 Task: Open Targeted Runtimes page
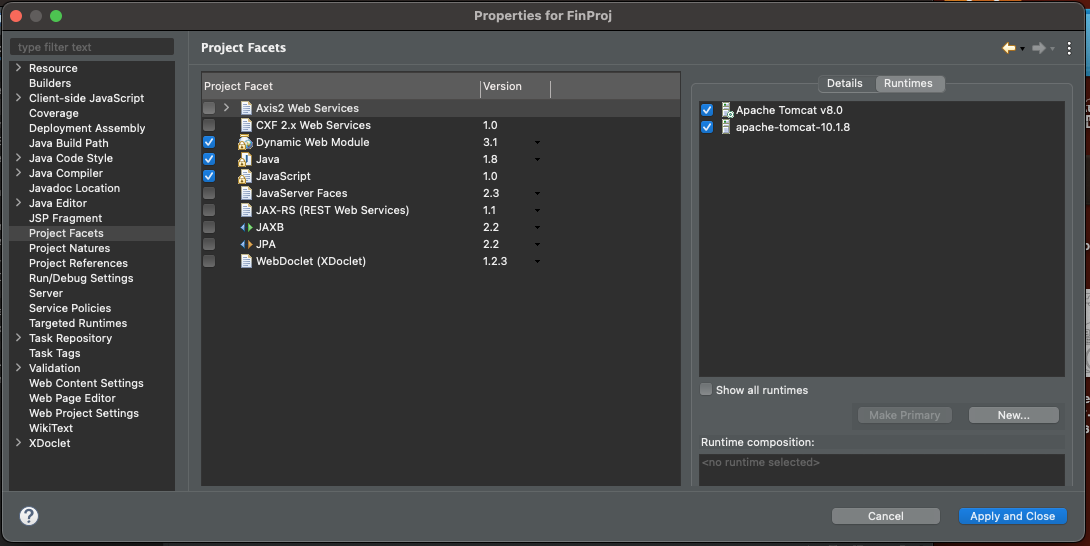[x=78, y=323]
